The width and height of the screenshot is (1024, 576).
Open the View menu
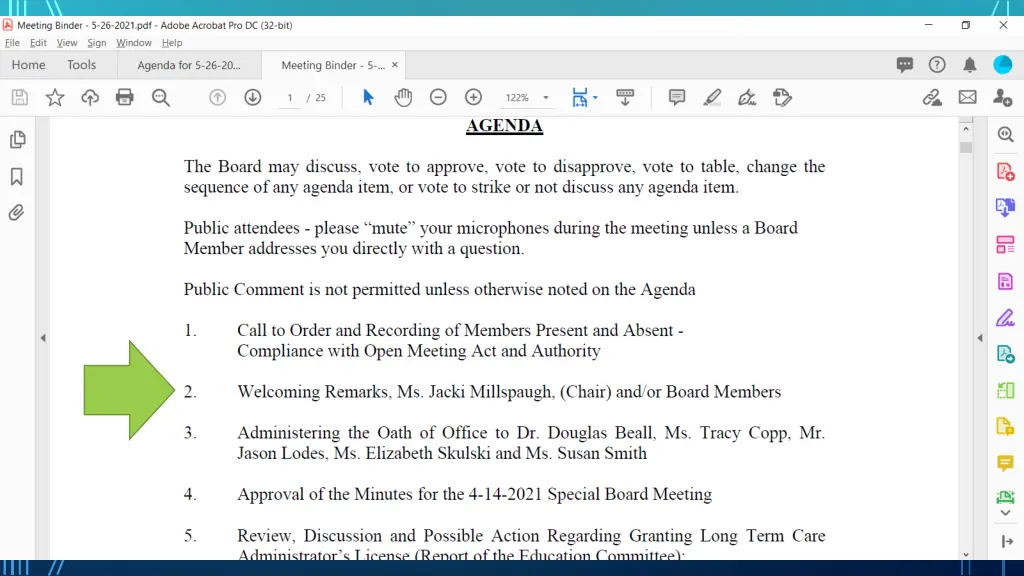pyautogui.click(x=67, y=42)
